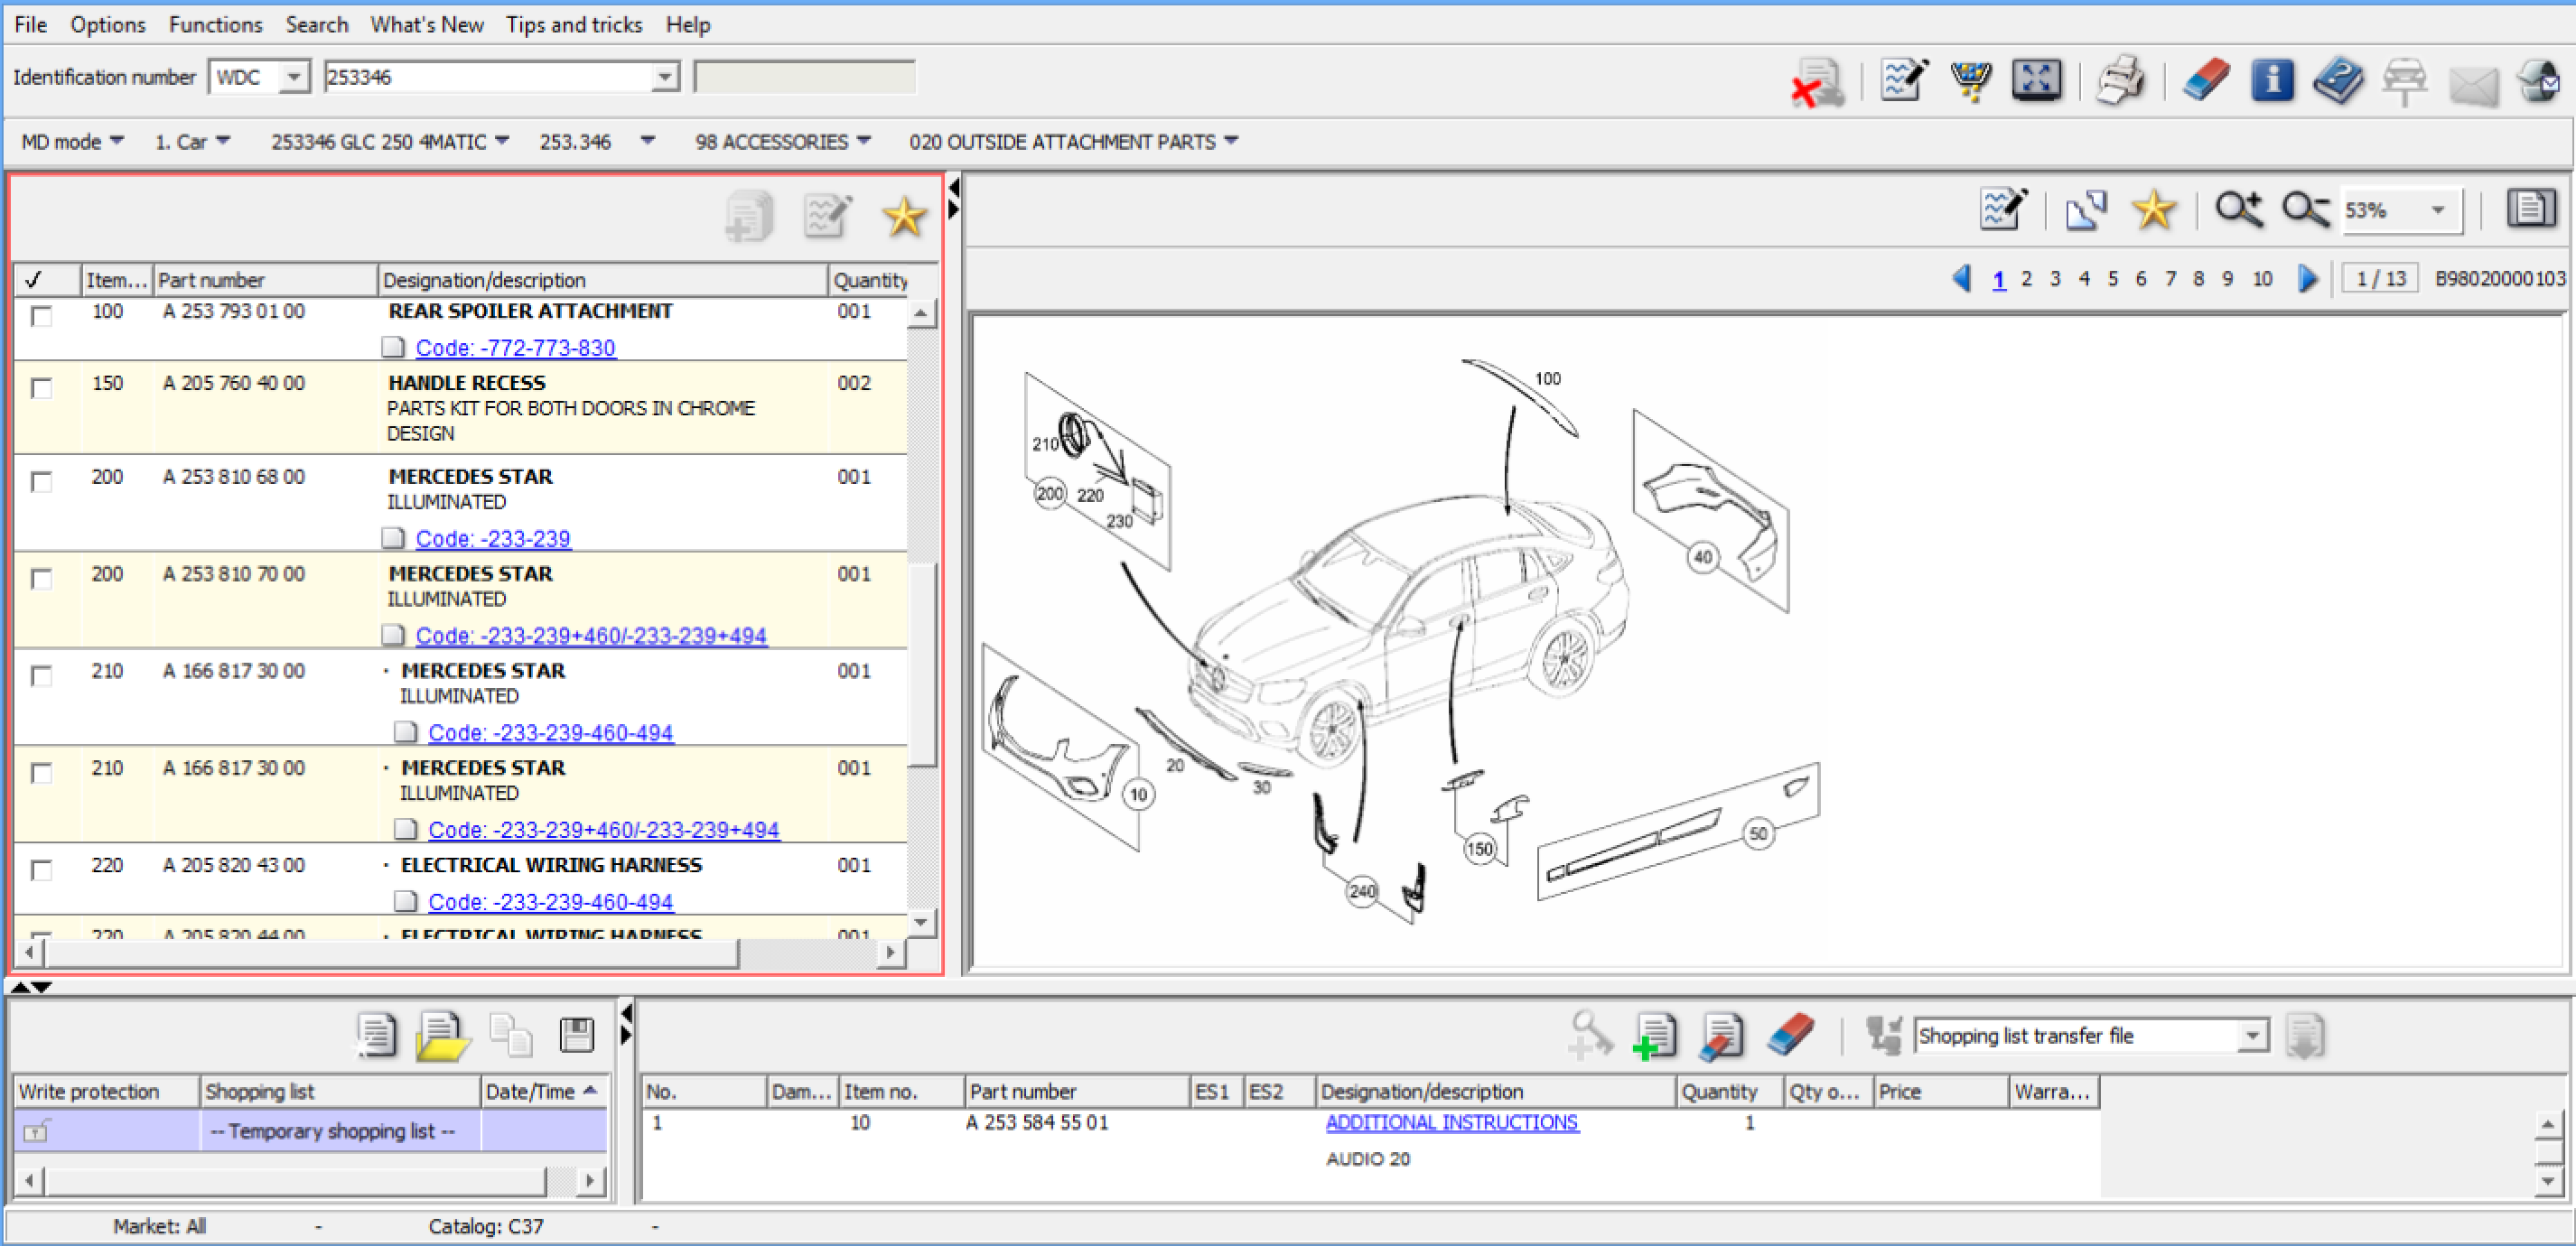Screen dimensions: 2576x1246
Task: Click the favorites star in parts list panel
Action: tap(904, 216)
